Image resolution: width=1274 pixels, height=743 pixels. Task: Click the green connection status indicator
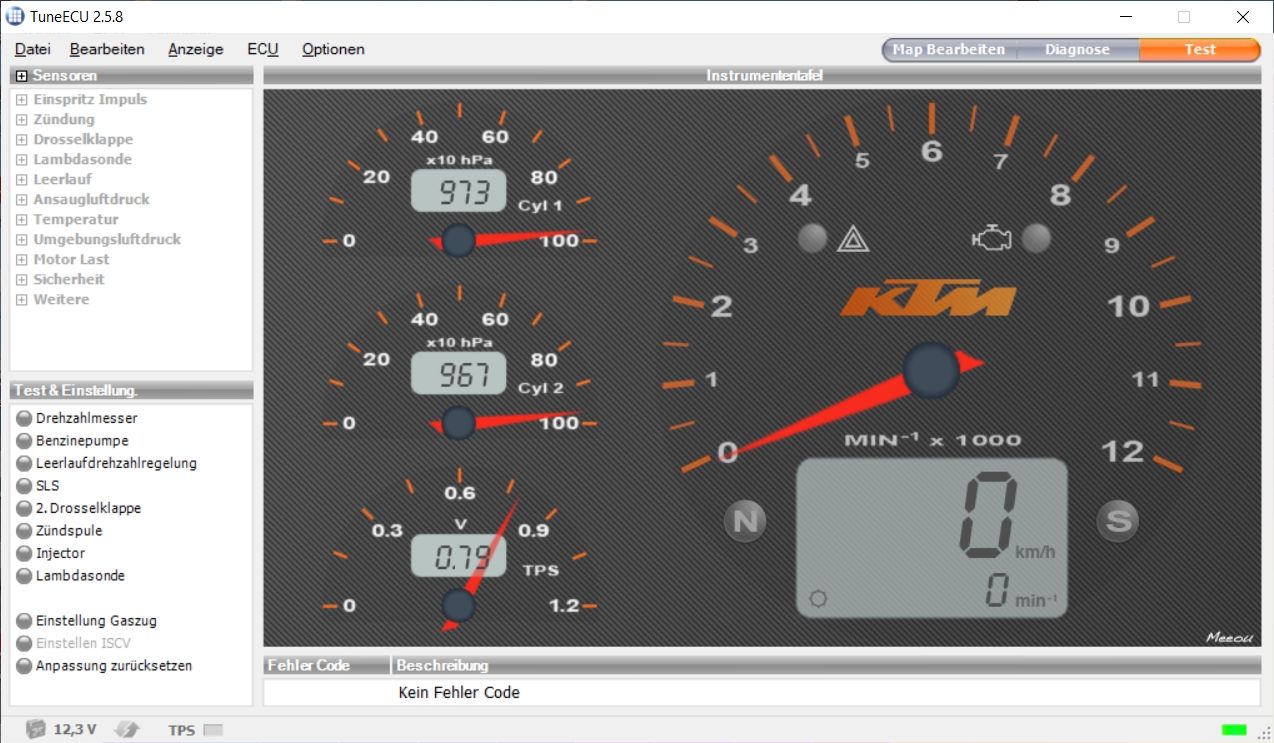[1234, 730]
